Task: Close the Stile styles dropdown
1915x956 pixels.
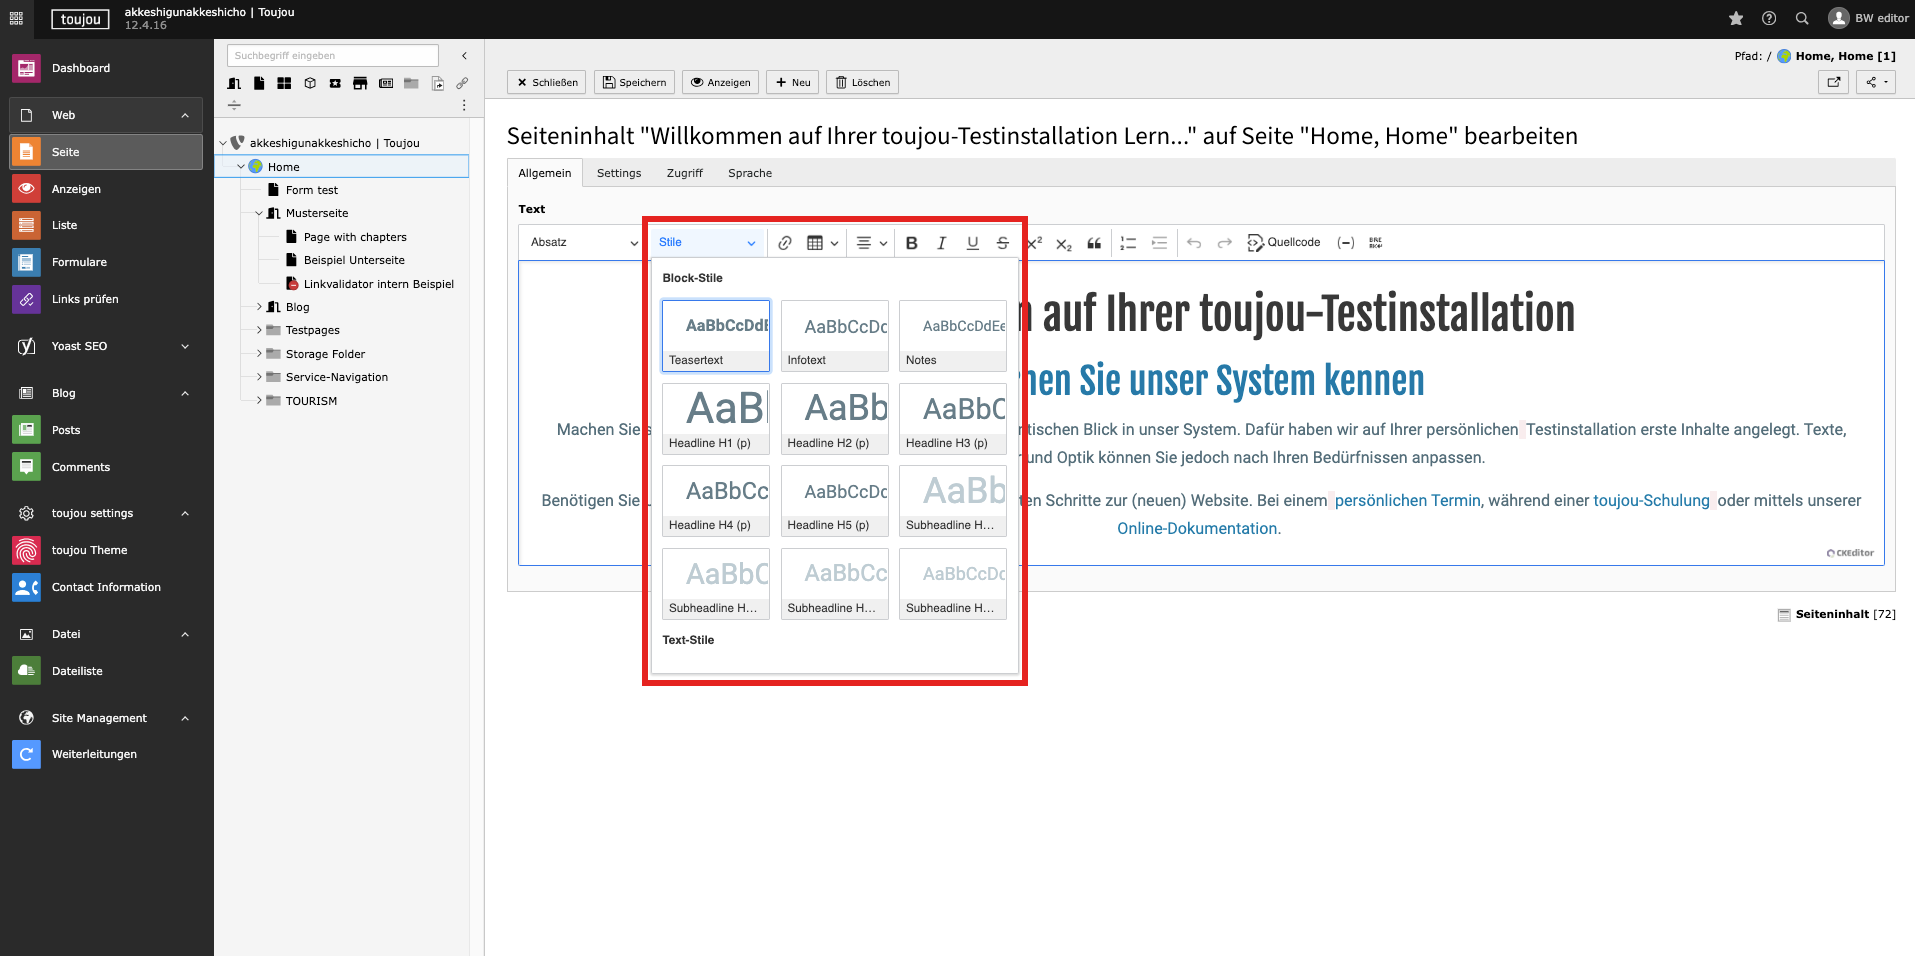Action: click(707, 242)
